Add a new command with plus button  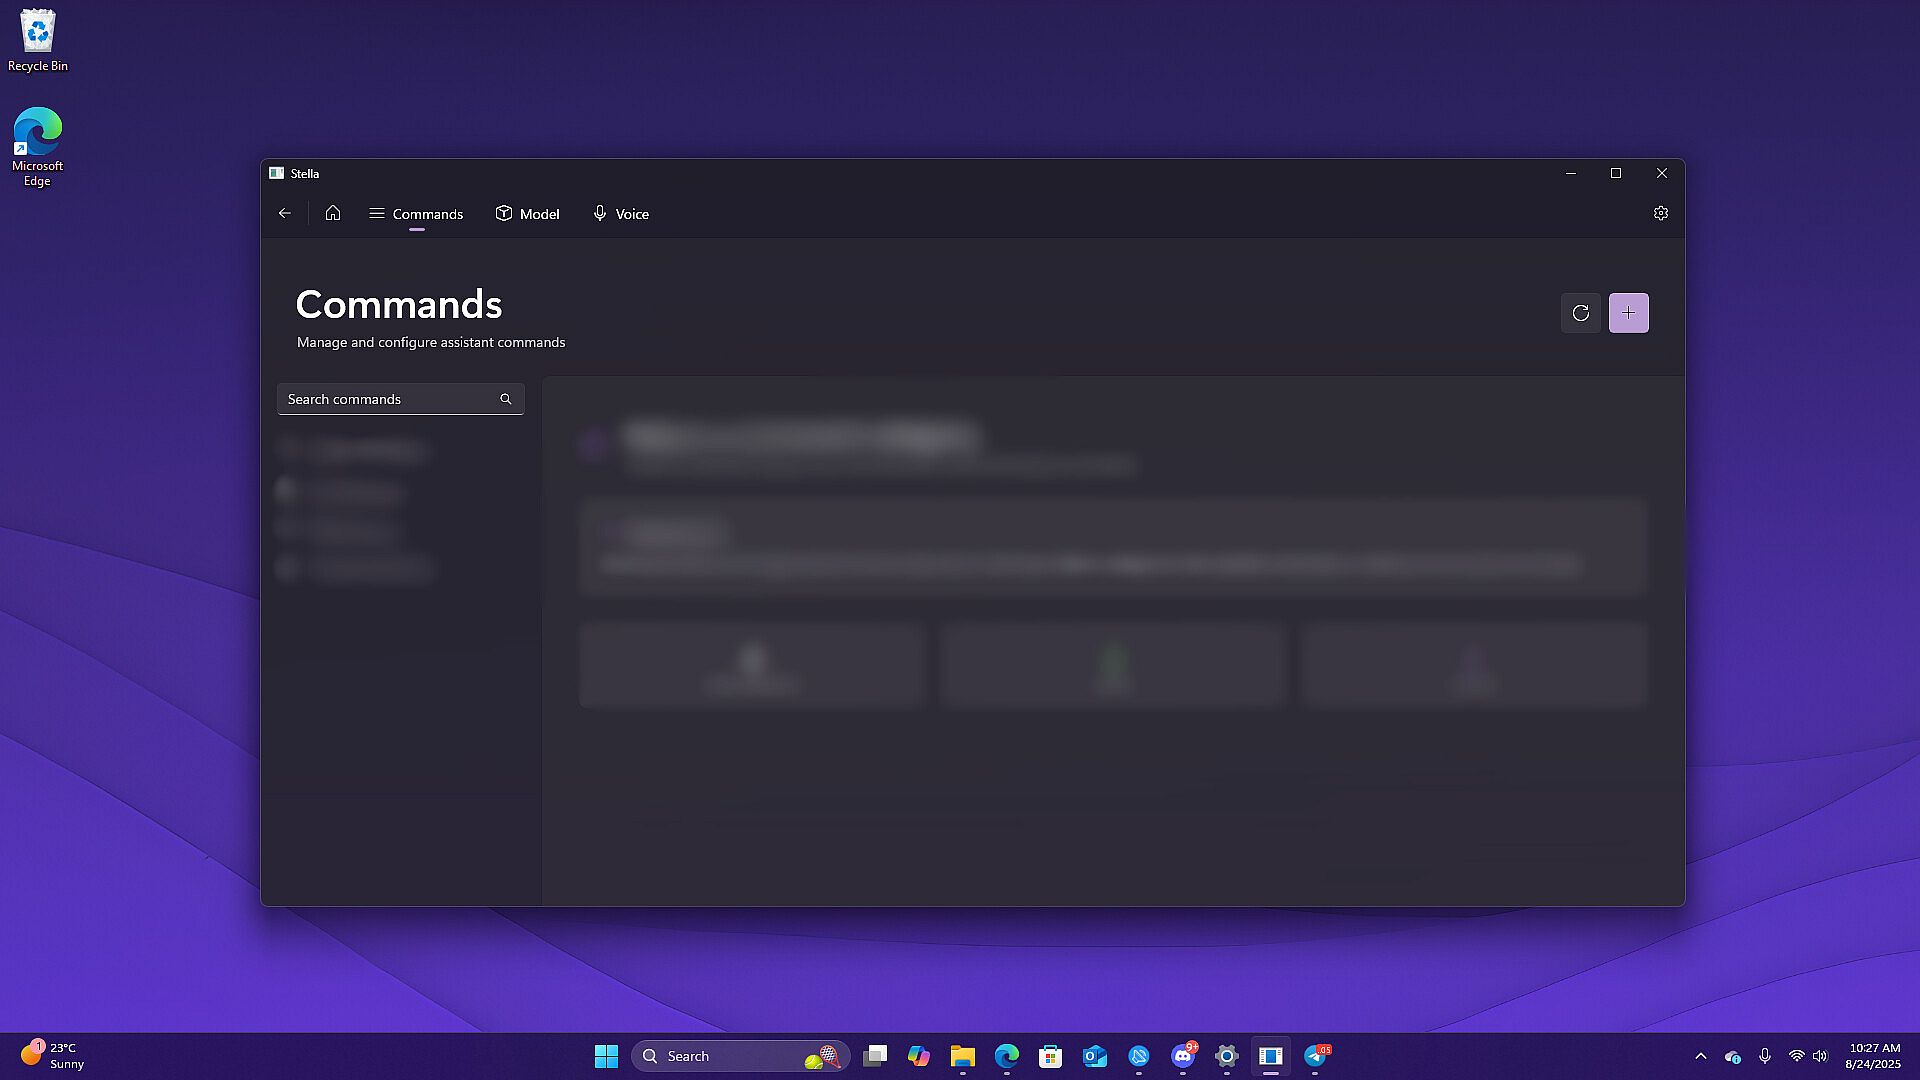[x=1629, y=313]
